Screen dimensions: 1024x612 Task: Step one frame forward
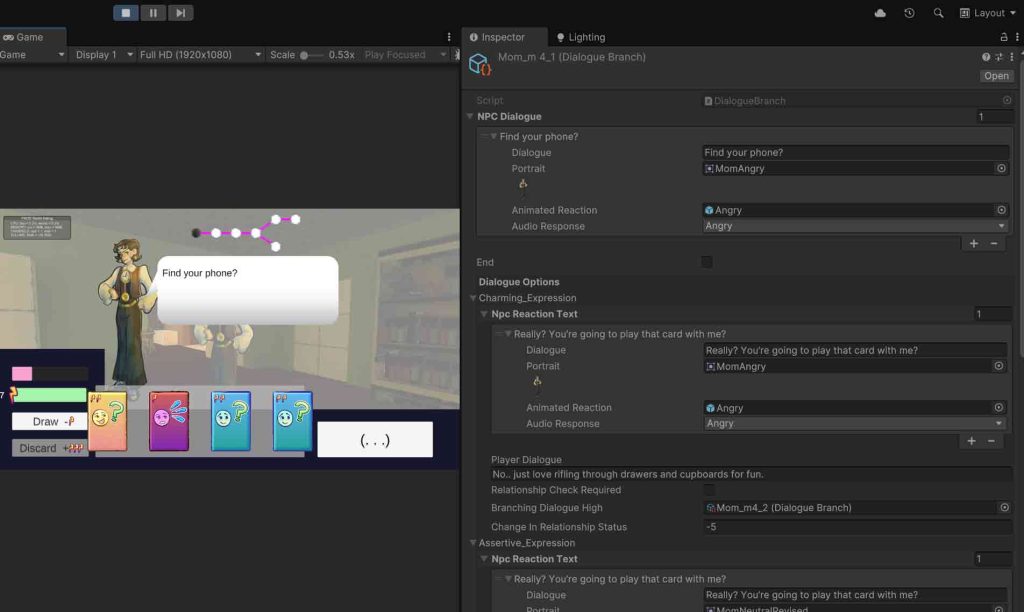pyautogui.click(x=180, y=12)
